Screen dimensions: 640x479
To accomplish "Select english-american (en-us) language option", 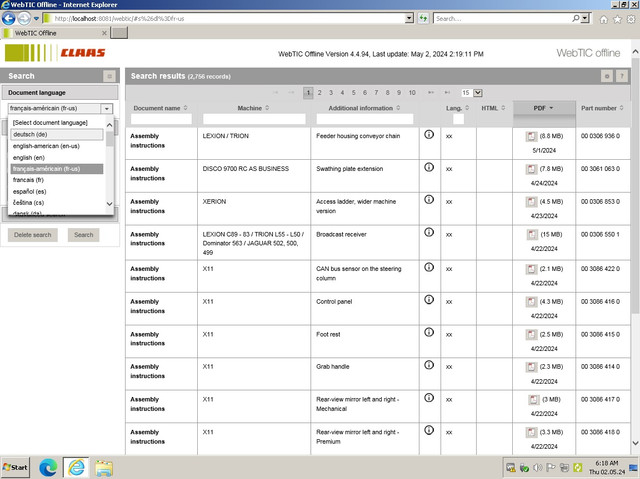I will 57,146.
